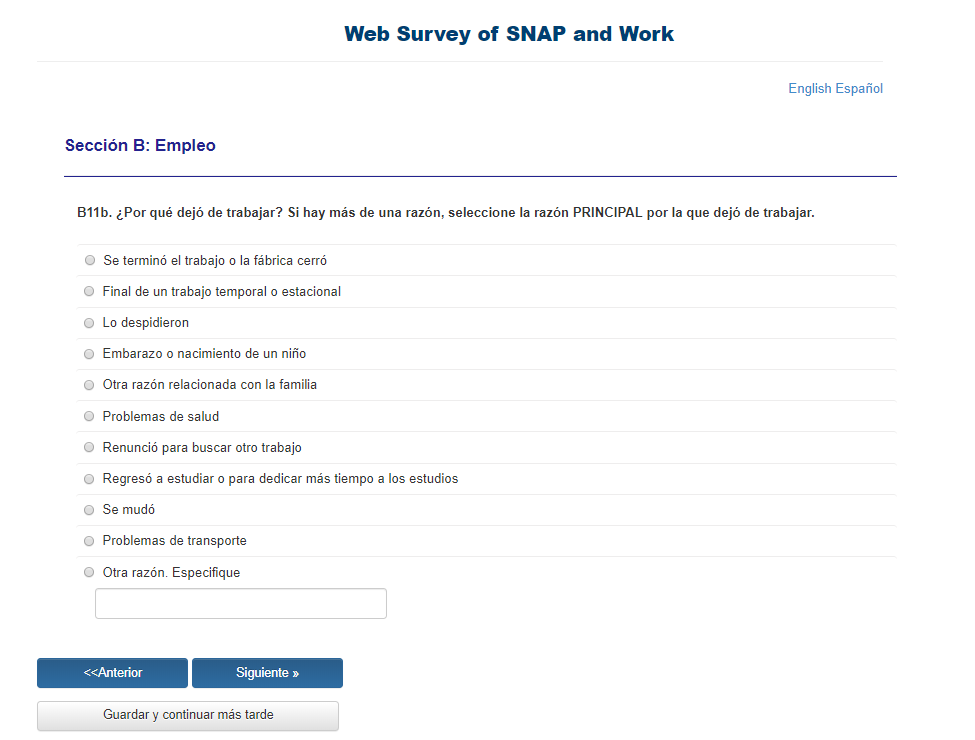Select 'Otra razón. Especifique' radio button

[x=89, y=572]
